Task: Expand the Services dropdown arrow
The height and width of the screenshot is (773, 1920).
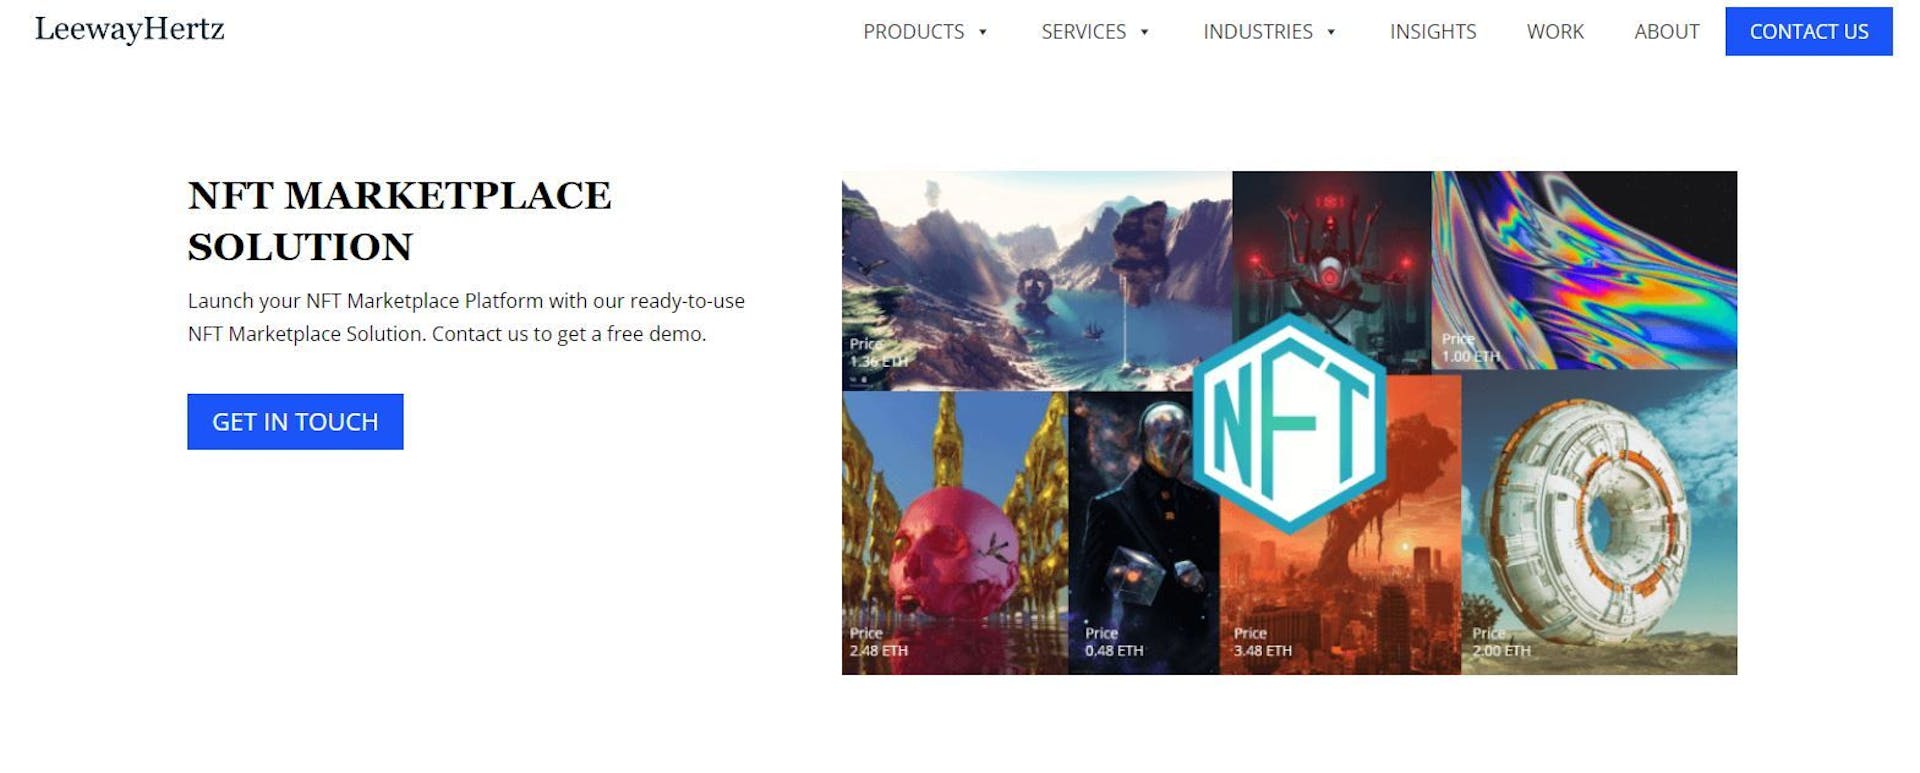Action: click(1145, 32)
